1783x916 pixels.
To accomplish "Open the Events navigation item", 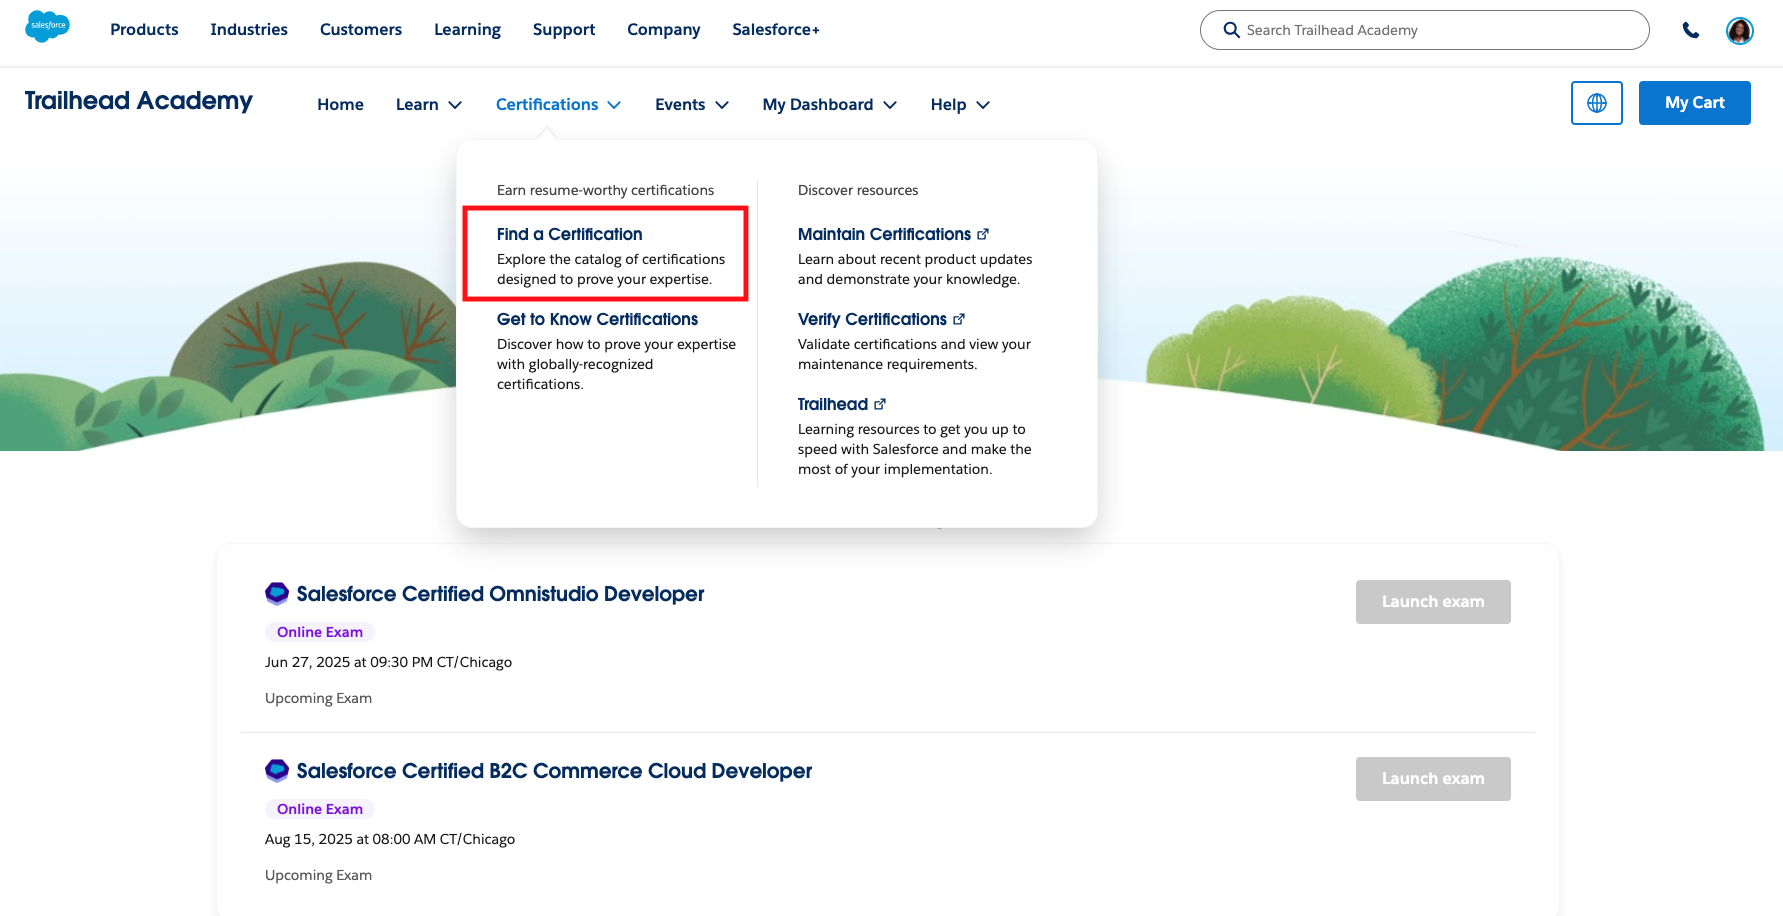I will [x=680, y=104].
